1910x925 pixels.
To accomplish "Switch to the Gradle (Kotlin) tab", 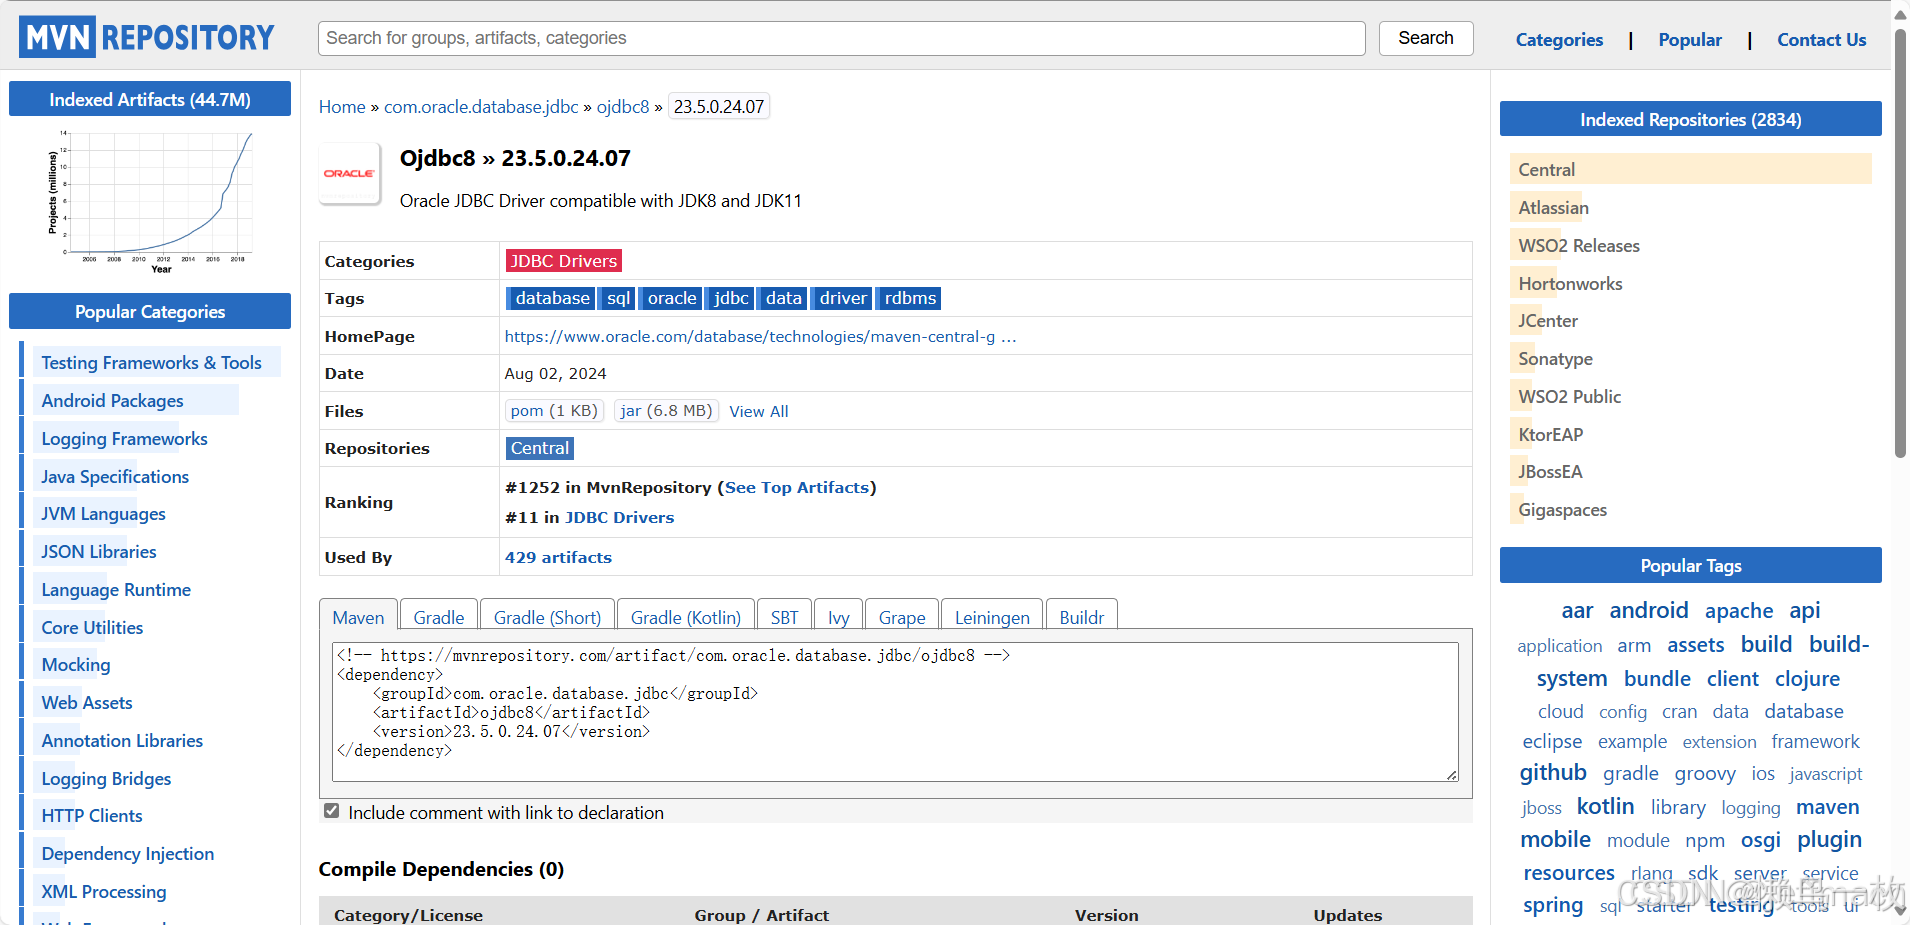I will [x=686, y=616].
